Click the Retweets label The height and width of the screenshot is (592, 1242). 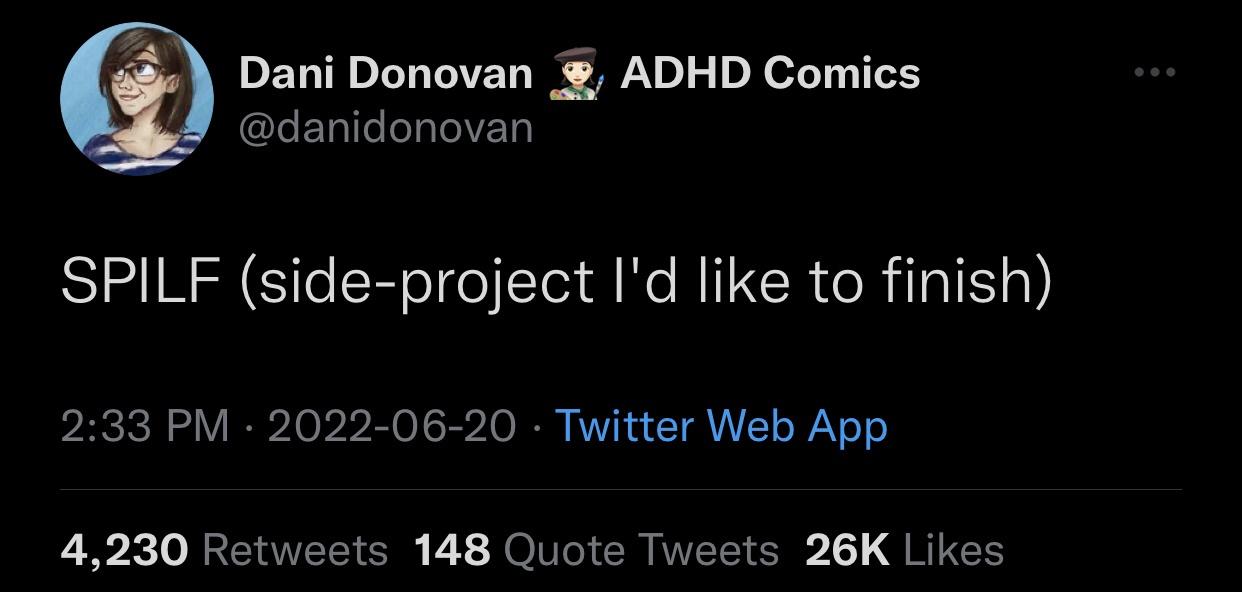(295, 550)
